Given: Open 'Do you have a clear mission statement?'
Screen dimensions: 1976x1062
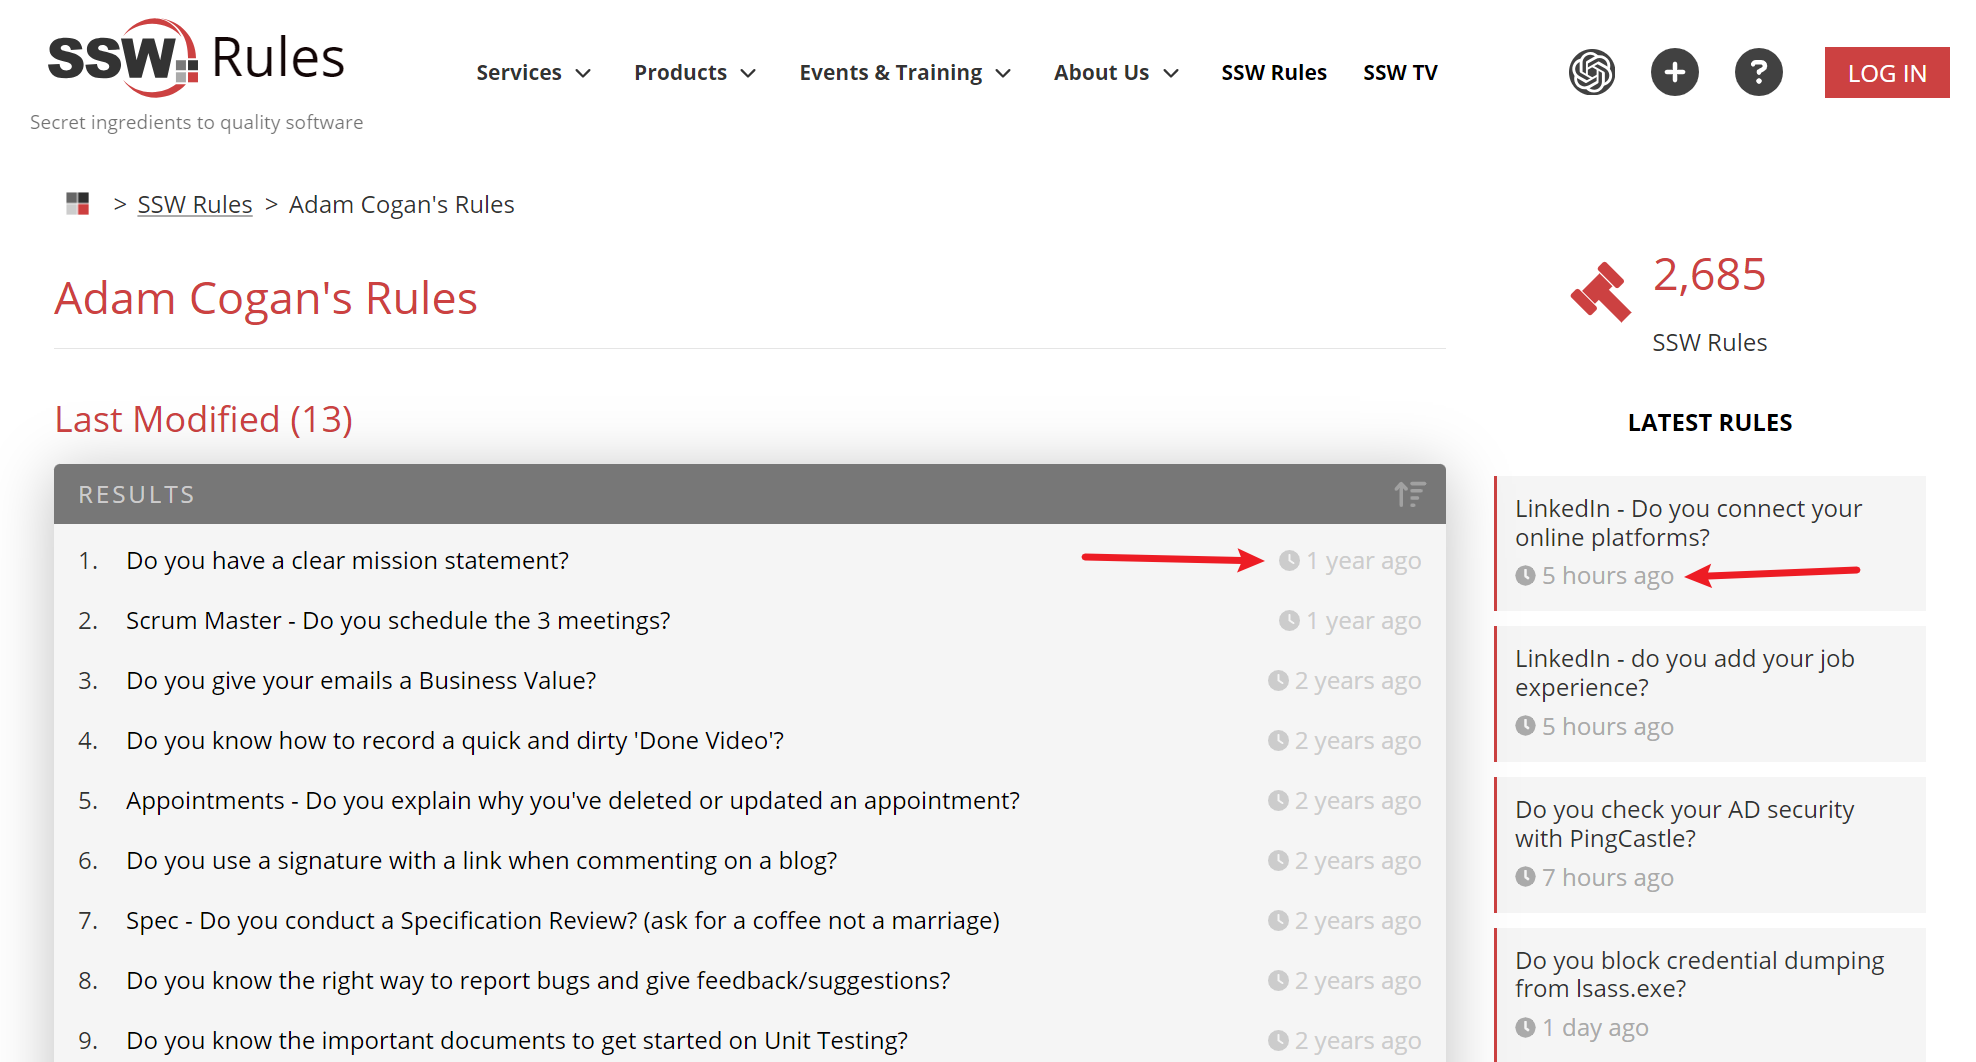Looking at the screenshot, I should click(347, 561).
